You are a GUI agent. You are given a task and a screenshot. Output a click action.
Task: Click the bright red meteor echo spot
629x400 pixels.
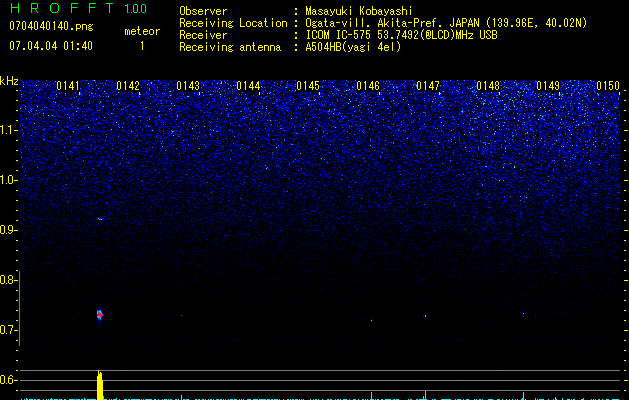(x=99, y=315)
